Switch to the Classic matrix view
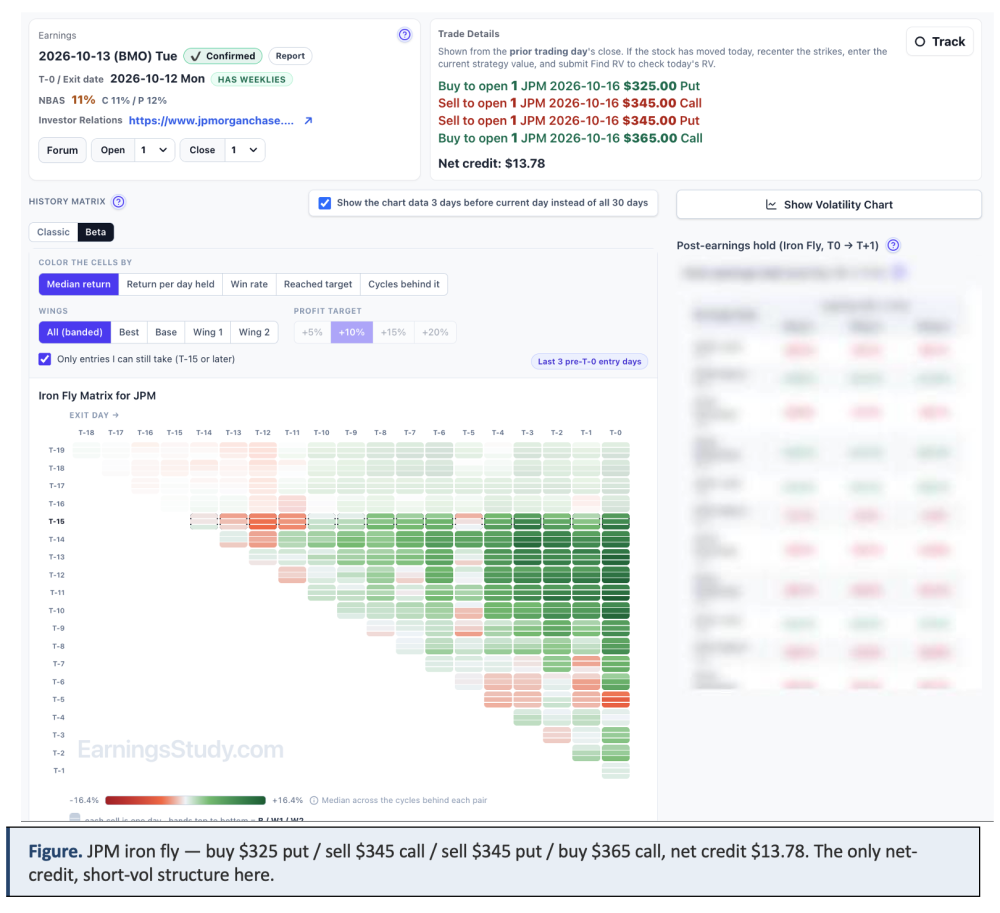This screenshot has width=1000, height=913. [x=54, y=232]
